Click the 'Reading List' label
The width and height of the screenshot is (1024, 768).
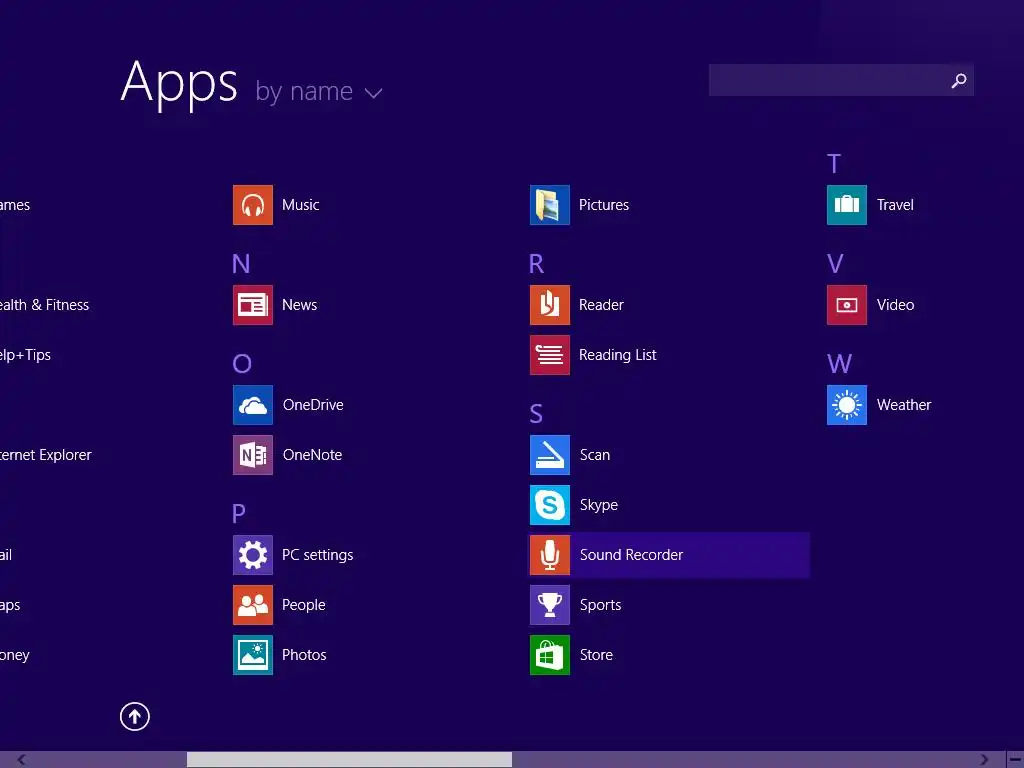click(618, 355)
